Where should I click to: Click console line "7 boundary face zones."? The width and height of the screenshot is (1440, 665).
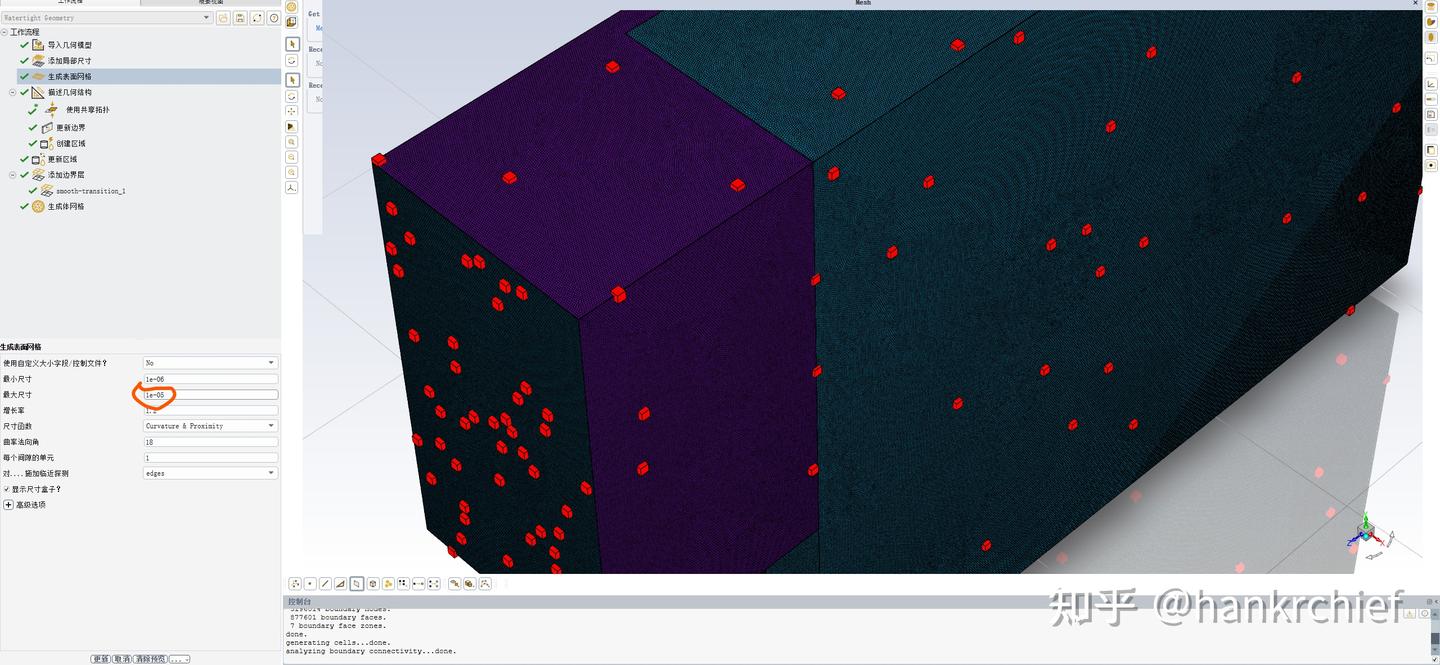tap(337, 626)
